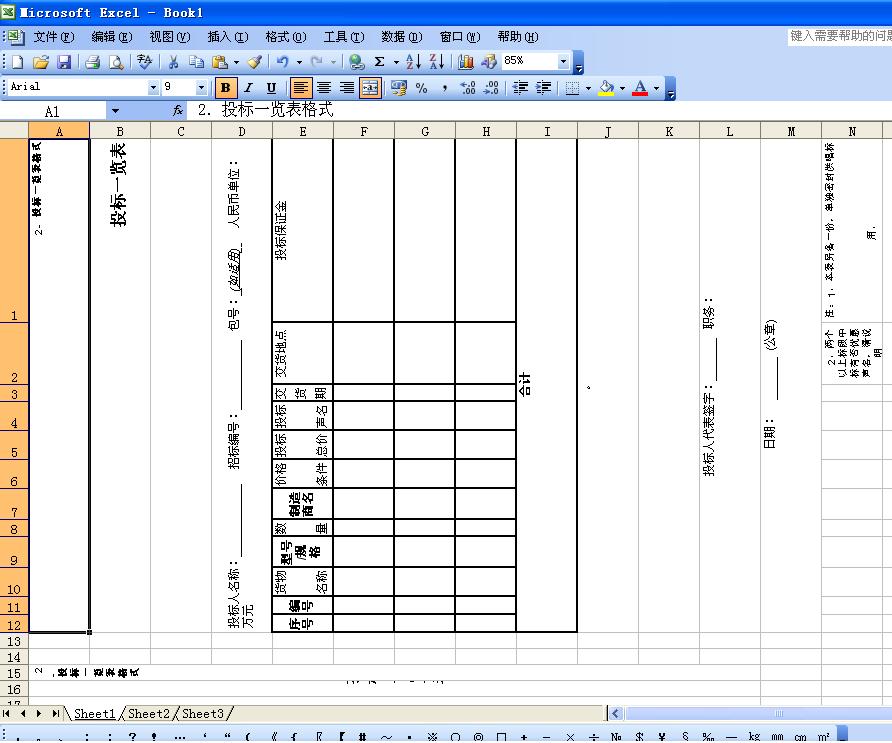
Task: Open the borders style dropdown arrow
Action: [588, 89]
